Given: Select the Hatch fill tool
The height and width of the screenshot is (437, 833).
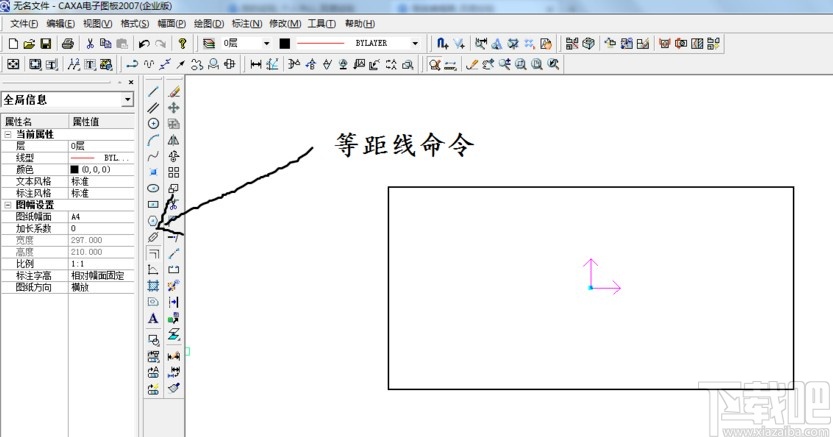Looking at the screenshot, I should point(153,286).
